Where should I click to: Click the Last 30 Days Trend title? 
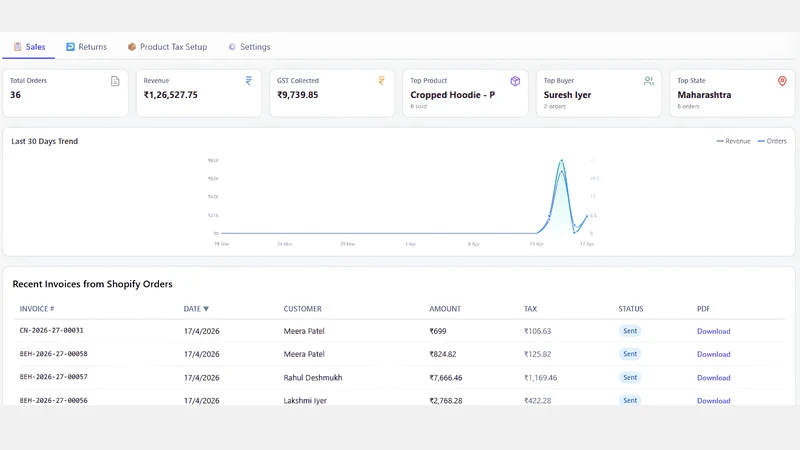44,141
